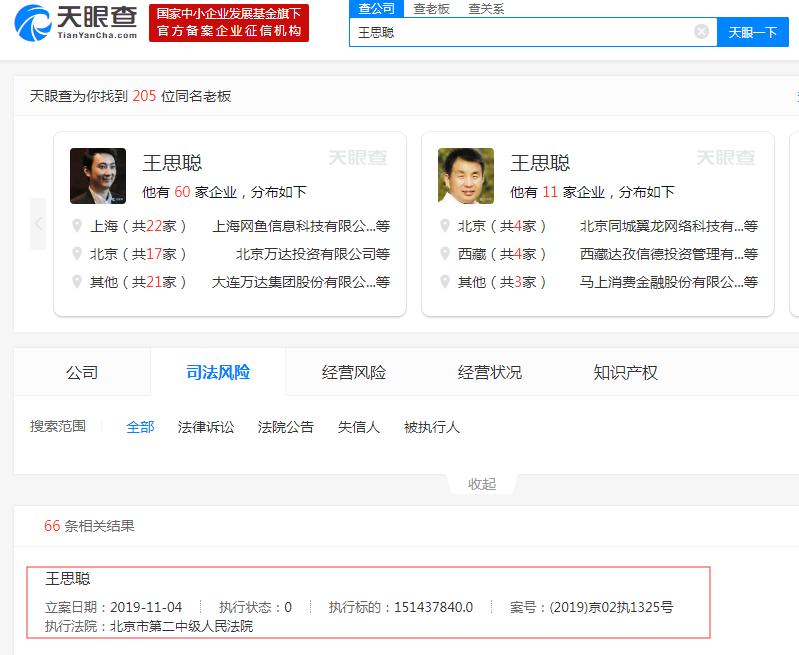Click location pin beside 北京（共4家）
The height and width of the screenshot is (655, 799).
pos(445,225)
